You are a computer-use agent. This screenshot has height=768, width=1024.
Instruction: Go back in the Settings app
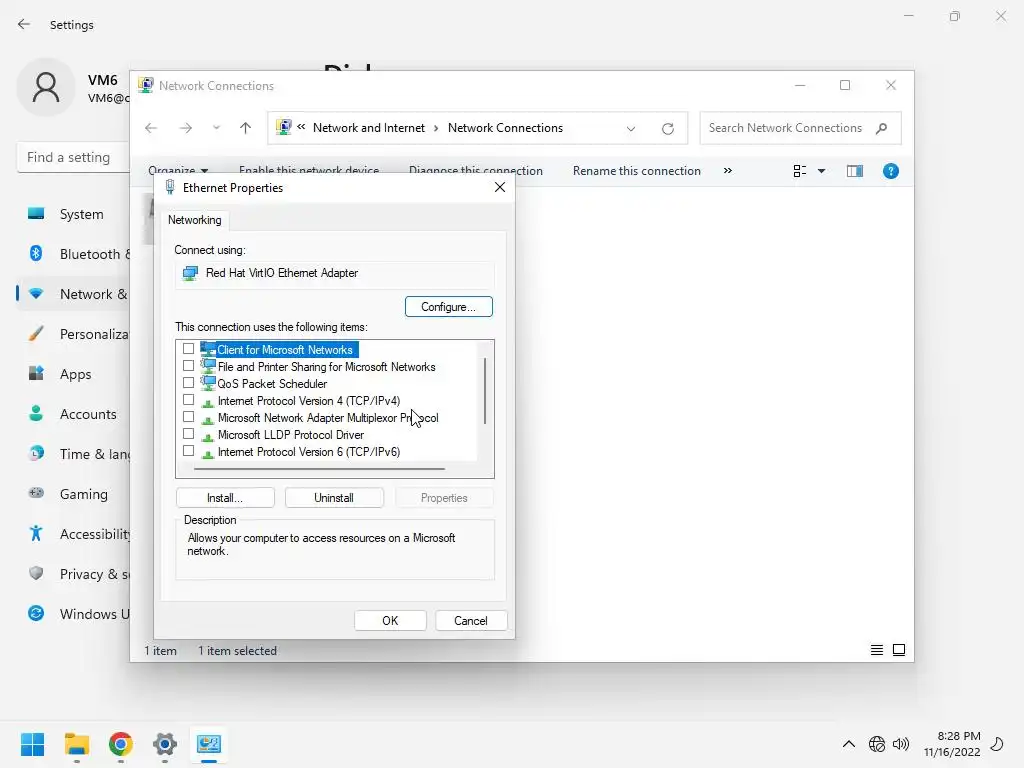(x=24, y=25)
